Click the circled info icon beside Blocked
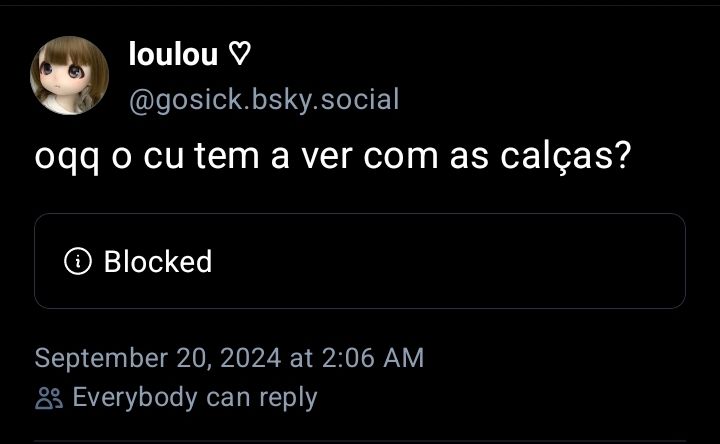Screen dimensions: 720x444 click(x=78, y=261)
